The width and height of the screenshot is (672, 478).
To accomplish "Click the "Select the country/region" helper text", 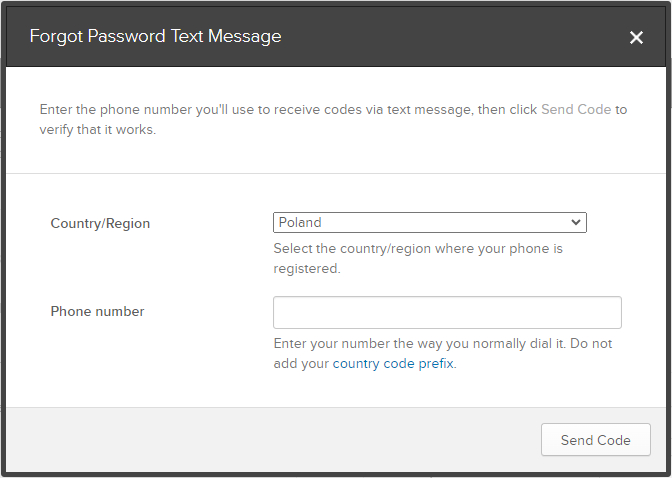I will point(417,248).
